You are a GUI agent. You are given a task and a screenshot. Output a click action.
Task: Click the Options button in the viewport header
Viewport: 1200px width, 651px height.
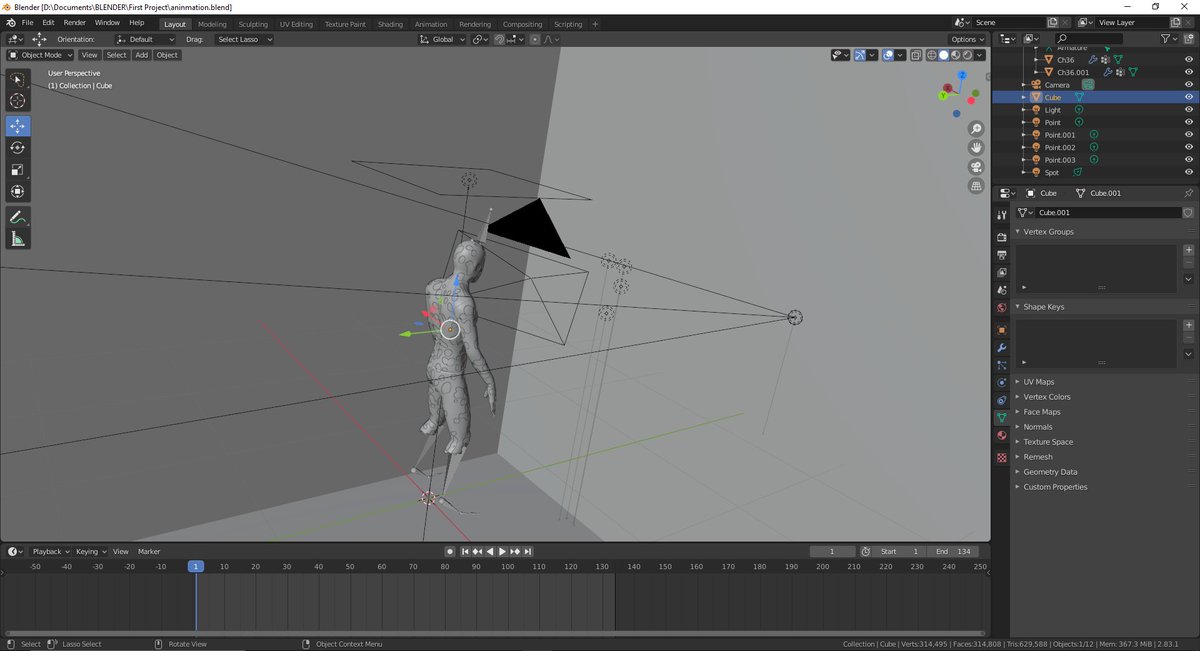[x=967, y=39]
